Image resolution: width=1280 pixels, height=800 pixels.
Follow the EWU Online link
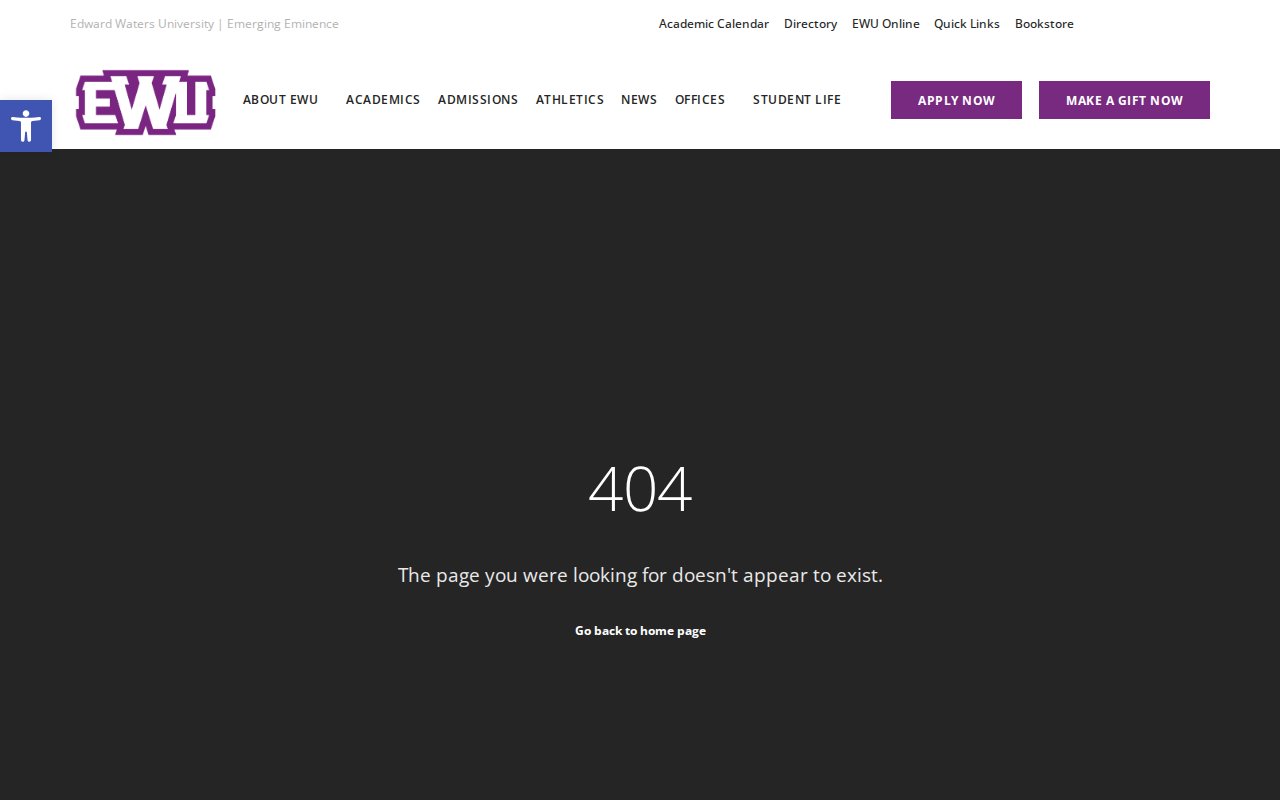coord(885,24)
